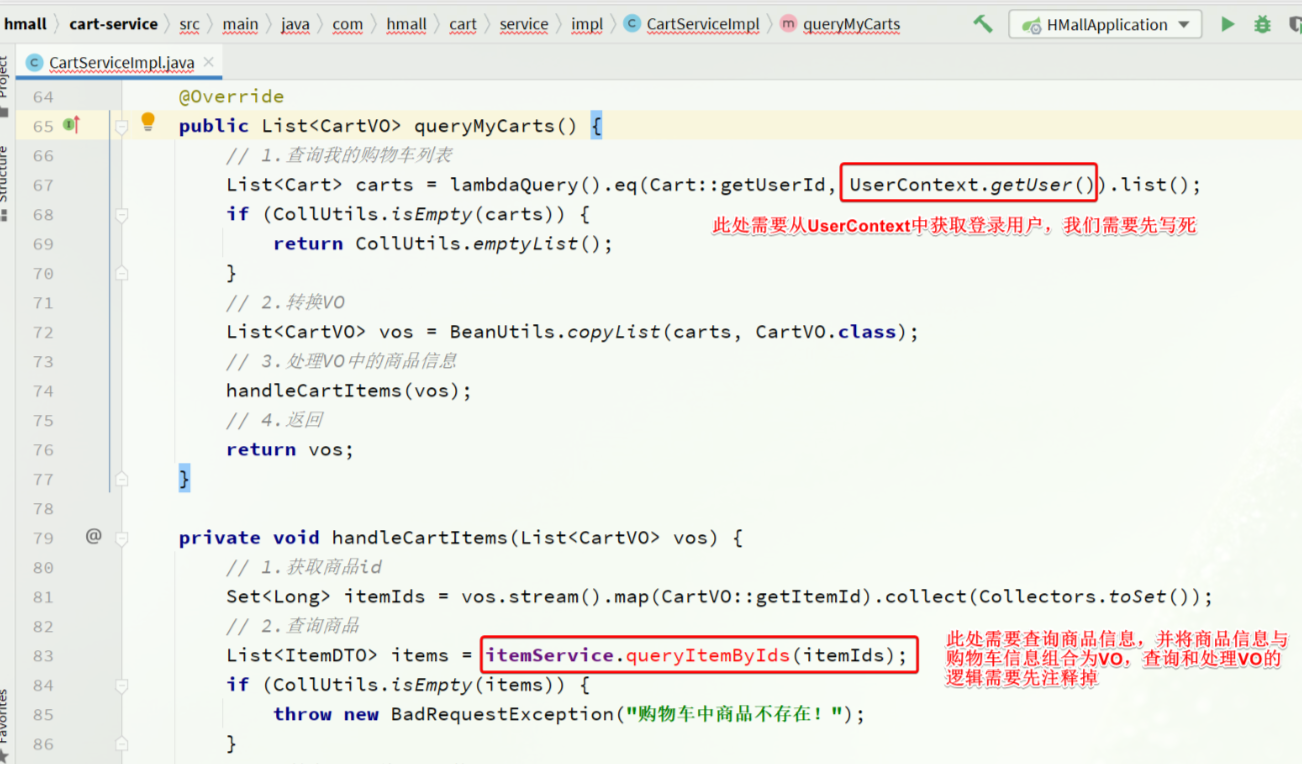Click CollUtils.isEmpty(items) on line 84
The height and width of the screenshot is (764, 1302).
pyautogui.click(x=425, y=685)
